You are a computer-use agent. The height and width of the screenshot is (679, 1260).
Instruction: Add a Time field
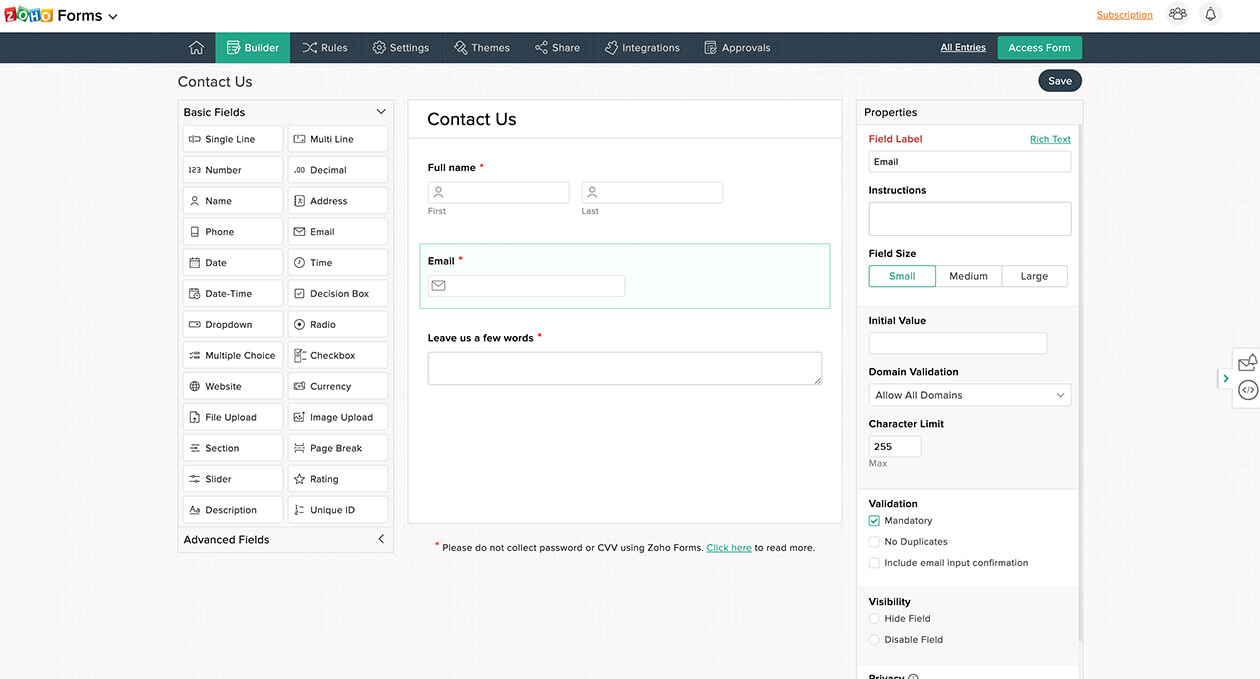[x=338, y=263]
